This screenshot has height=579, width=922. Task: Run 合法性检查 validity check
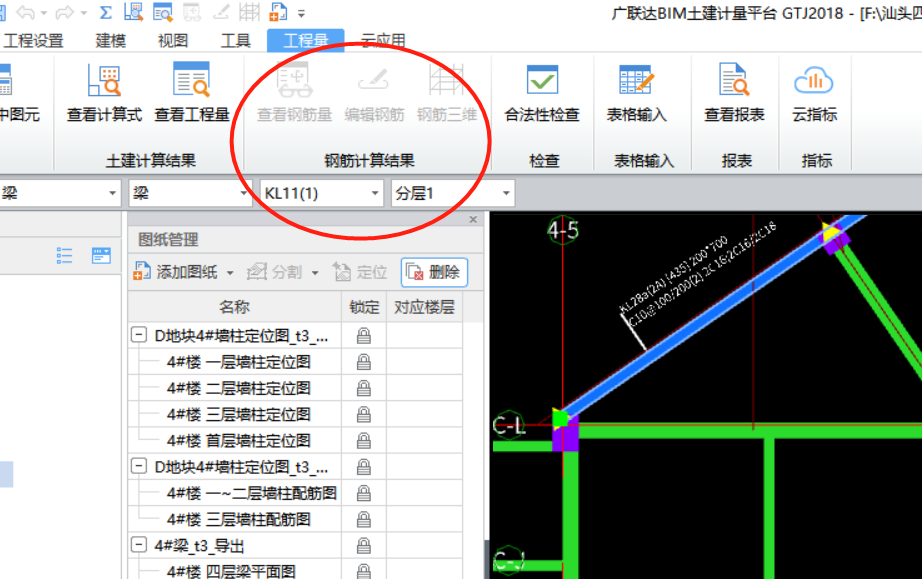pyautogui.click(x=542, y=93)
